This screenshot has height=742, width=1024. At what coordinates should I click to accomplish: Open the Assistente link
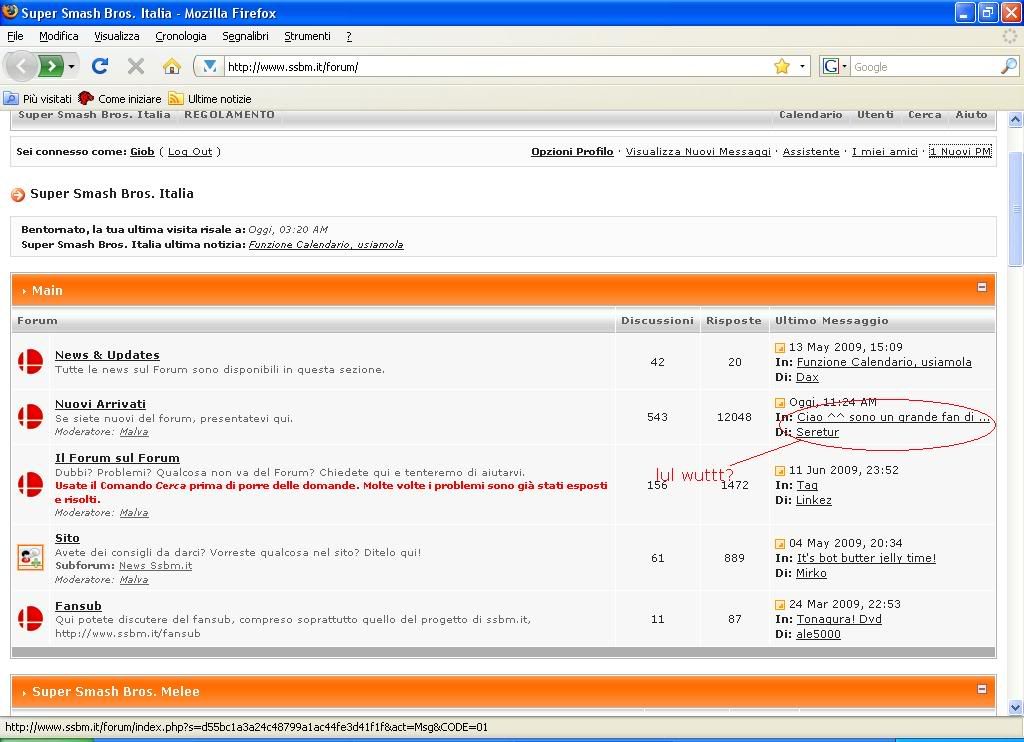point(811,152)
